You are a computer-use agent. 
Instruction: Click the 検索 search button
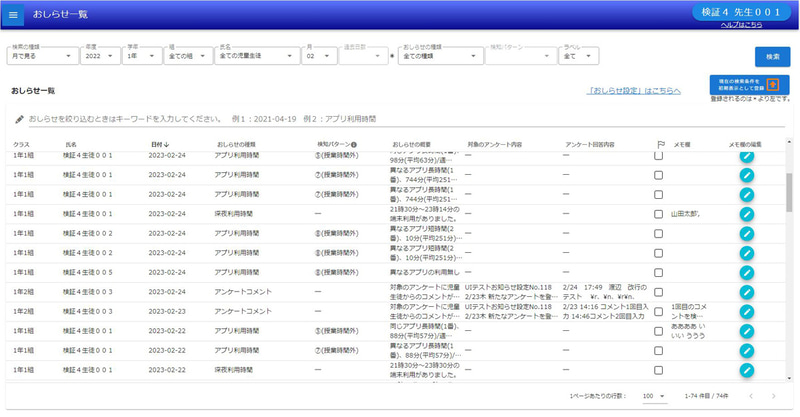click(x=772, y=57)
